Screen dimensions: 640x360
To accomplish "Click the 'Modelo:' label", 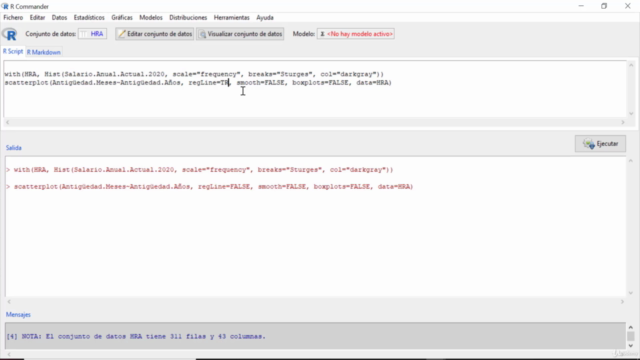I will coord(303,34).
